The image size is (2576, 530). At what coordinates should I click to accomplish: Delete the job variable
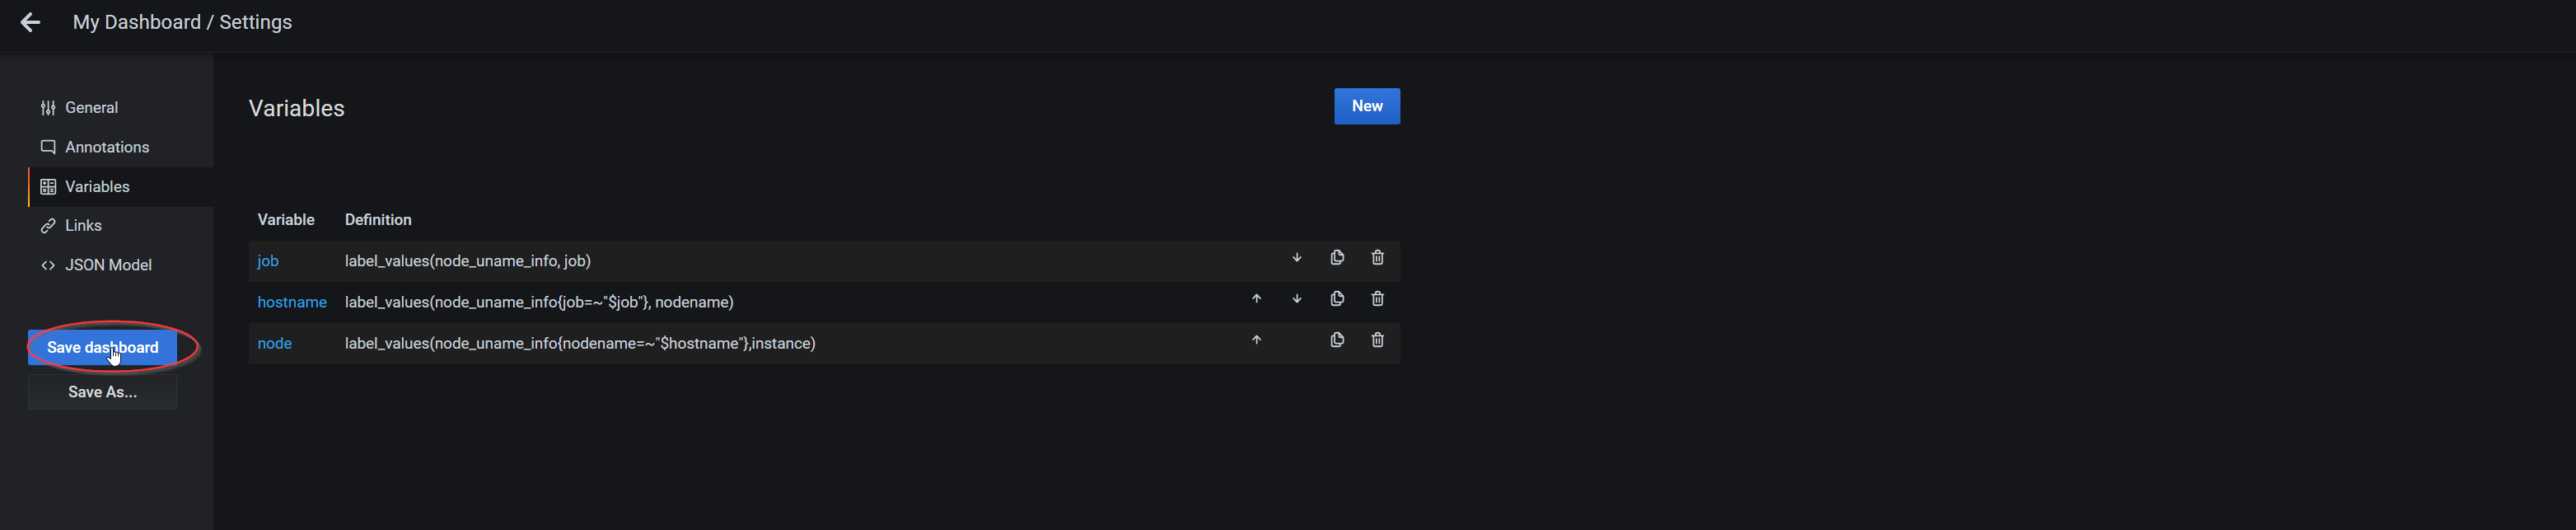[1377, 258]
